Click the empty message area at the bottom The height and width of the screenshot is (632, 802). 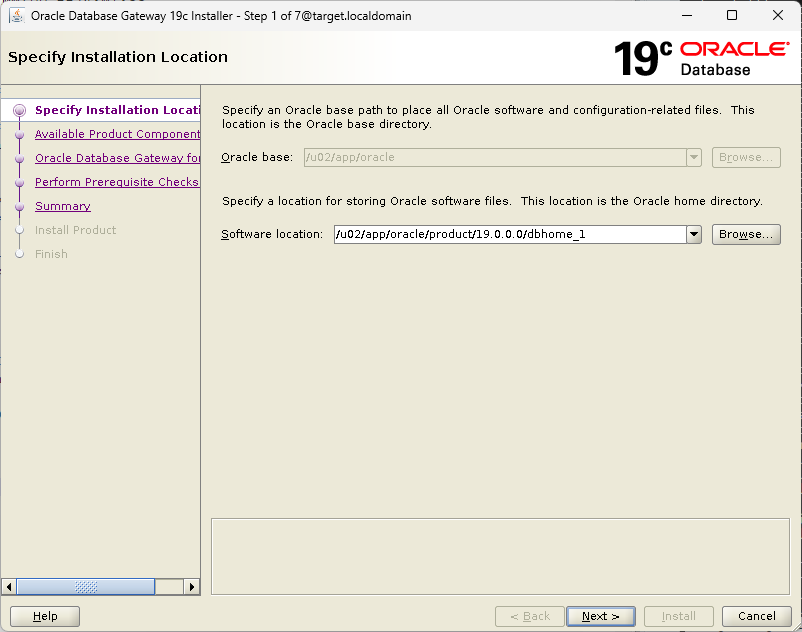pos(500,556)
